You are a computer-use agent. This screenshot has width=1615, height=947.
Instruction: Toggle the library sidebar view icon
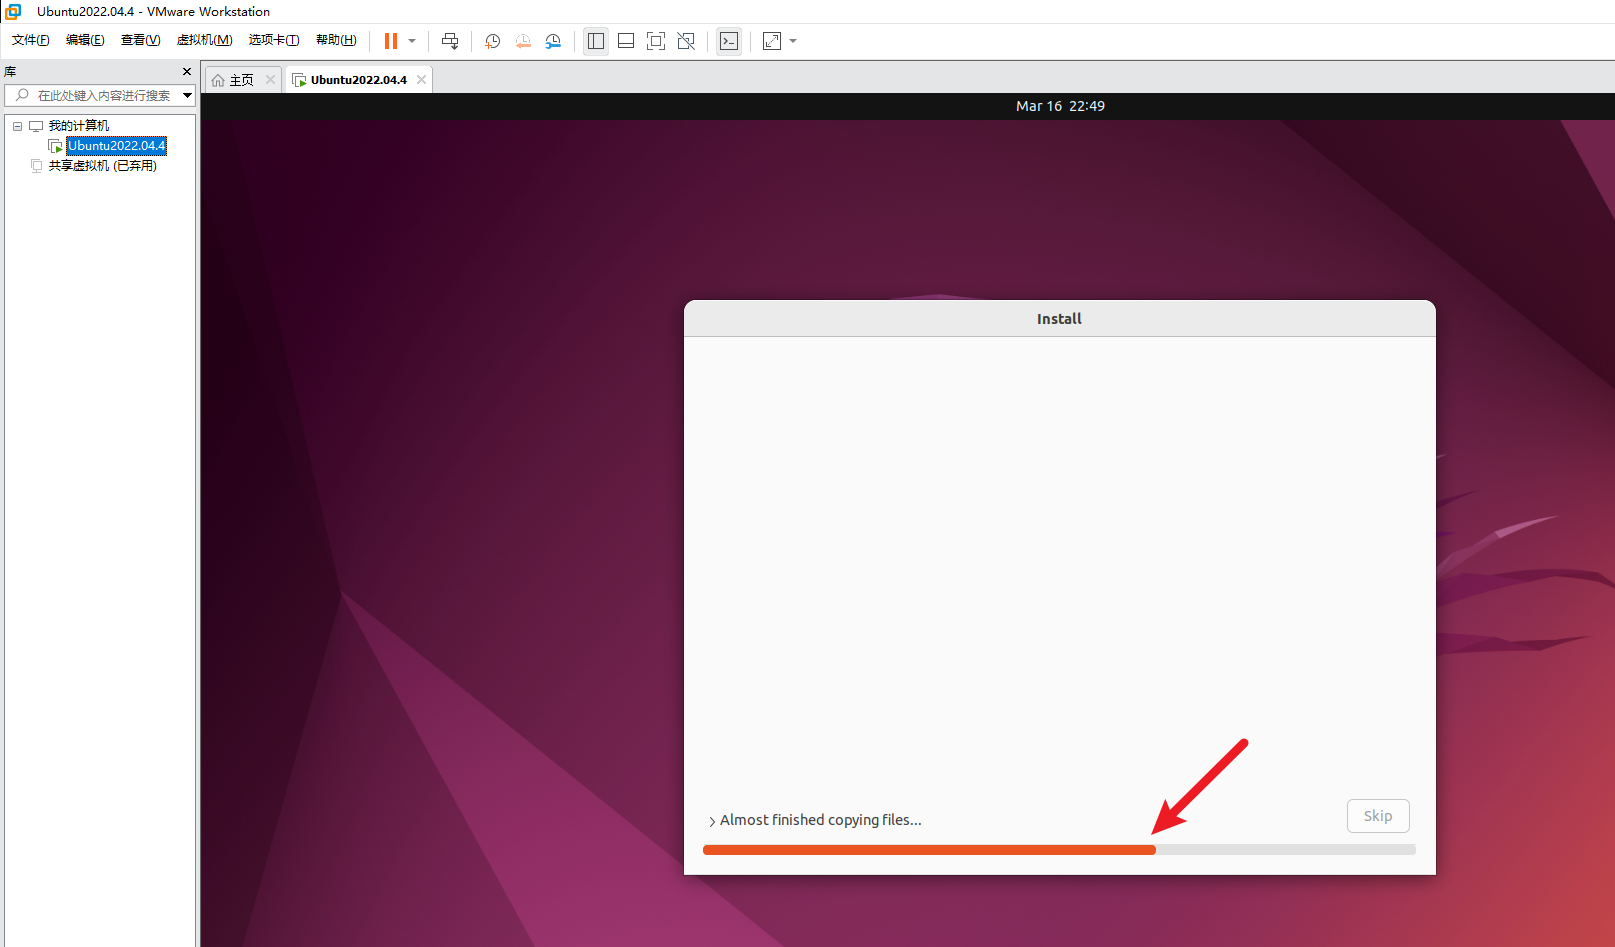coord(596,41)
